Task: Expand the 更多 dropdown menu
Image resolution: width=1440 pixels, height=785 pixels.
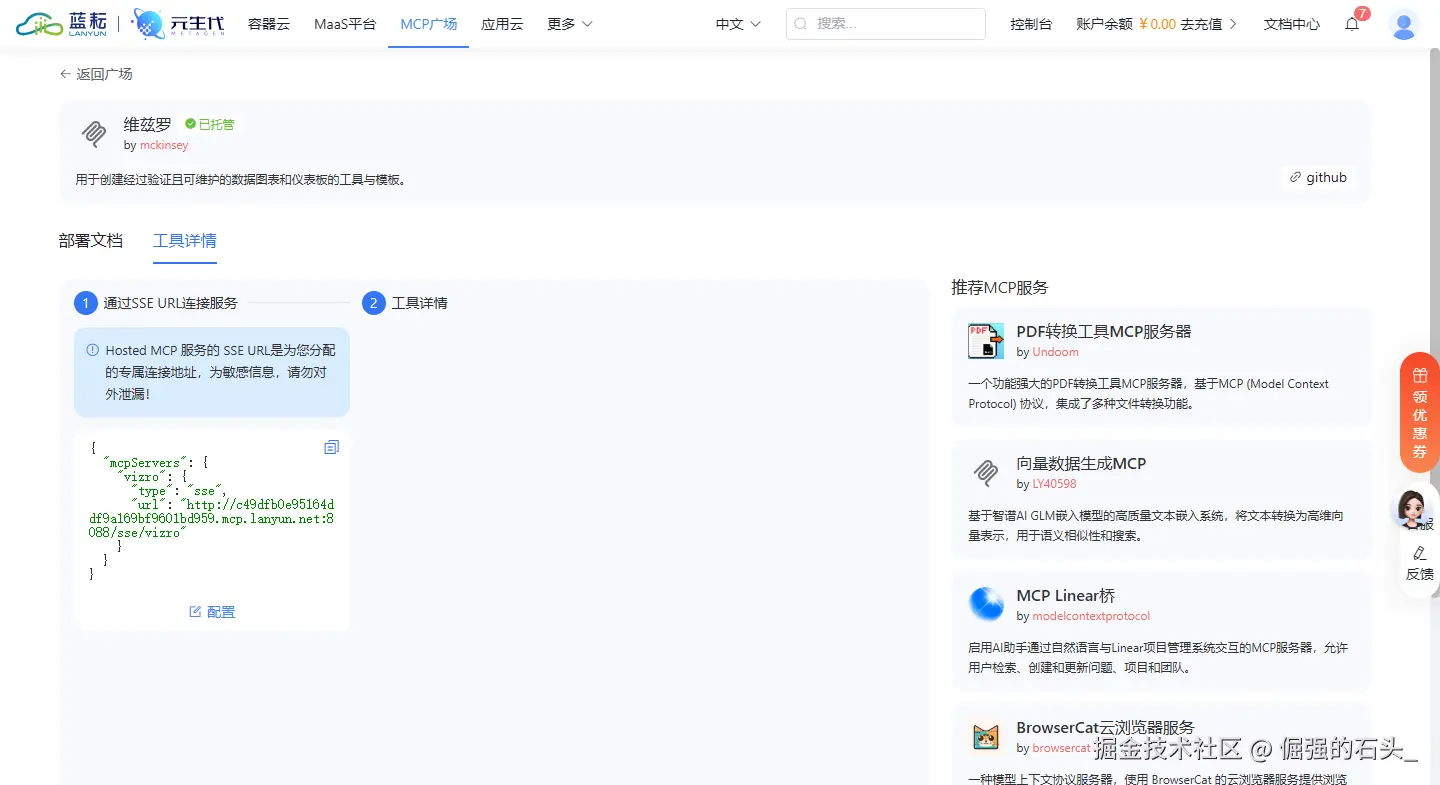Action: click(569, 23)
